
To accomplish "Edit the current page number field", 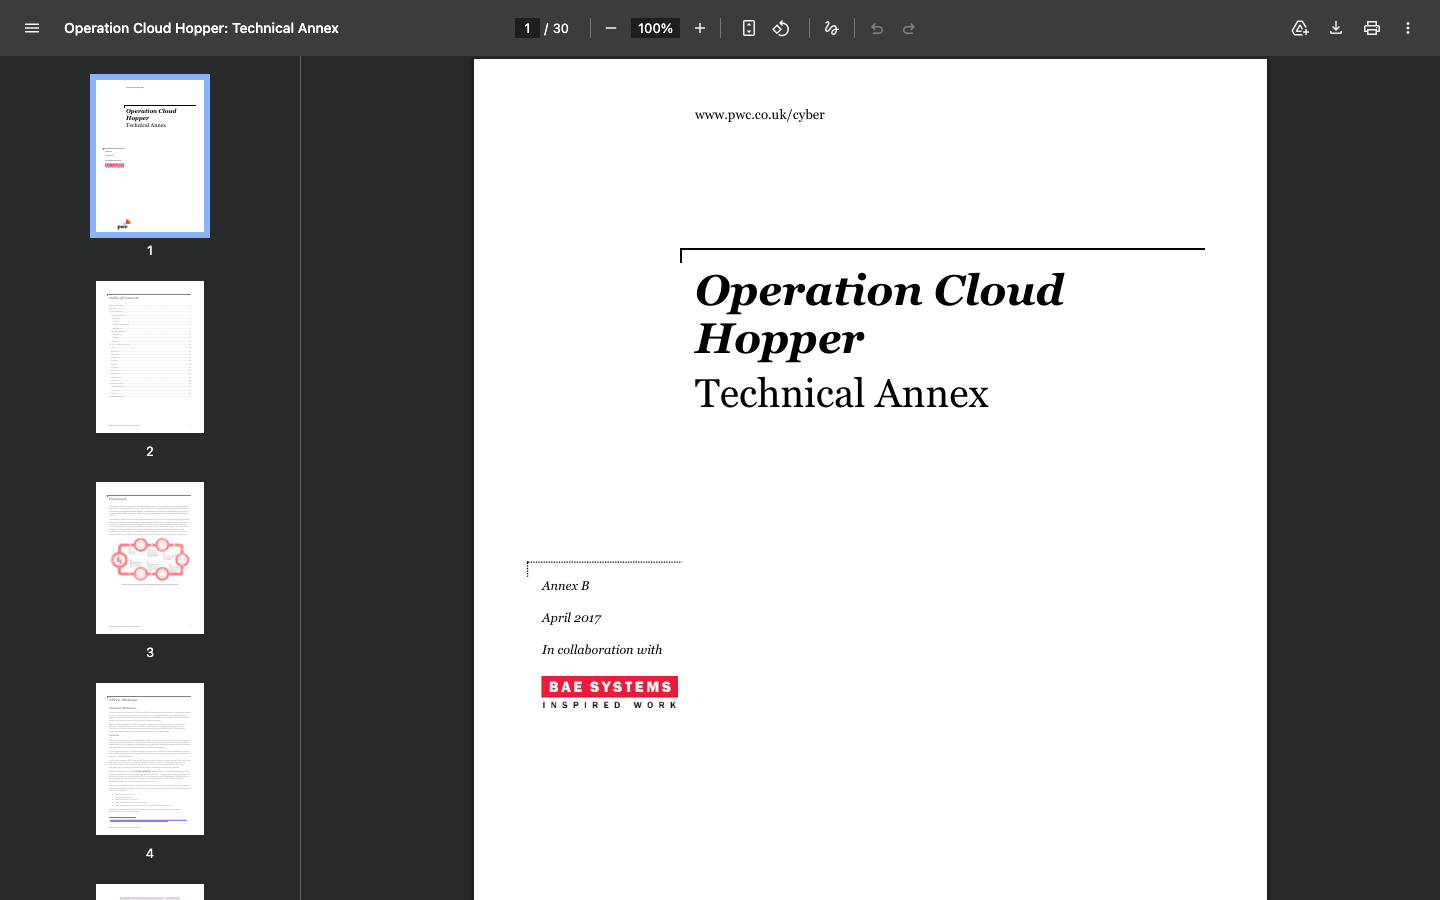I will click(x=527, y=28).
